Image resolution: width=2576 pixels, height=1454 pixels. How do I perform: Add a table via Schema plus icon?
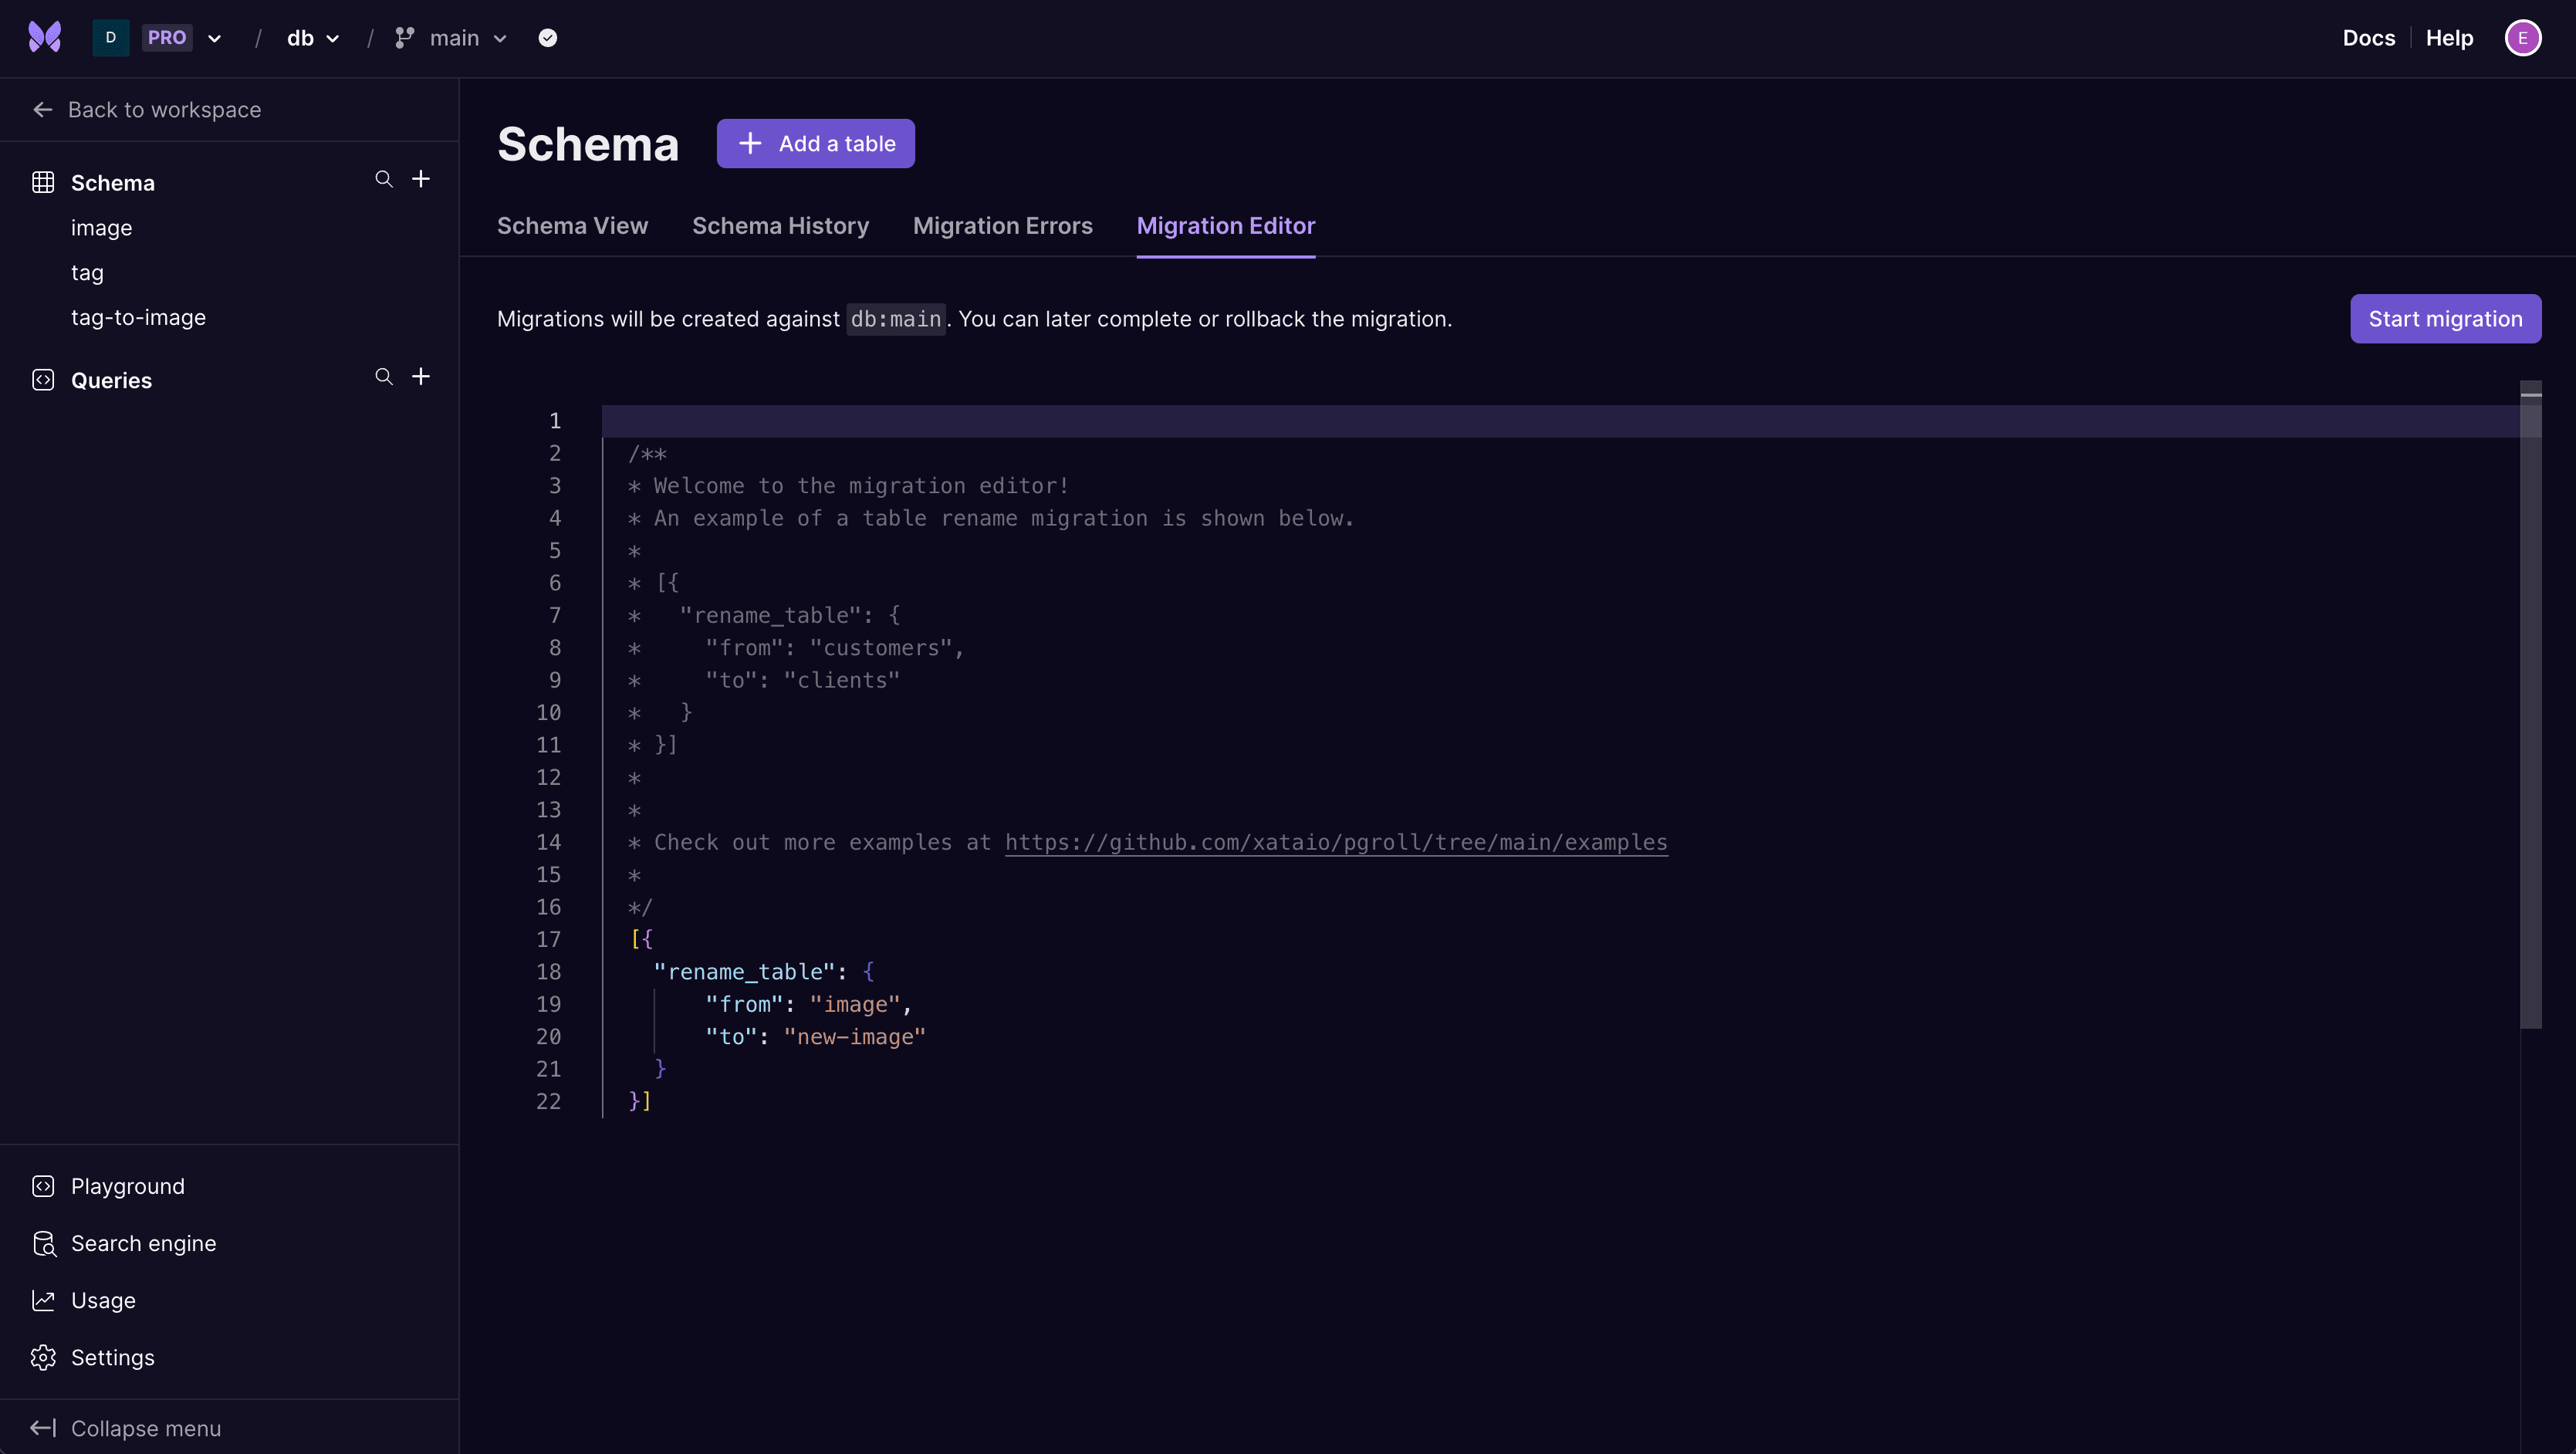pos(421,179)
